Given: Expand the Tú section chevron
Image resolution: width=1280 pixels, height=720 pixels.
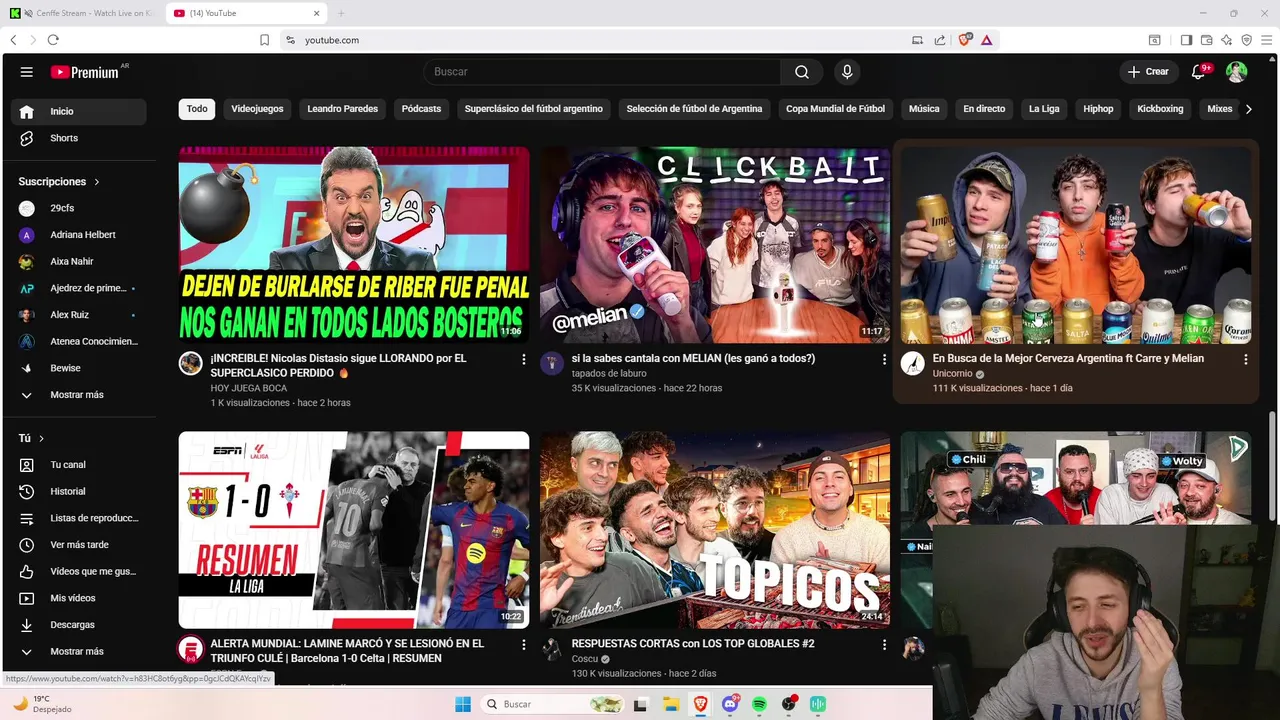Looking at the screenshot, I should 41,438.
